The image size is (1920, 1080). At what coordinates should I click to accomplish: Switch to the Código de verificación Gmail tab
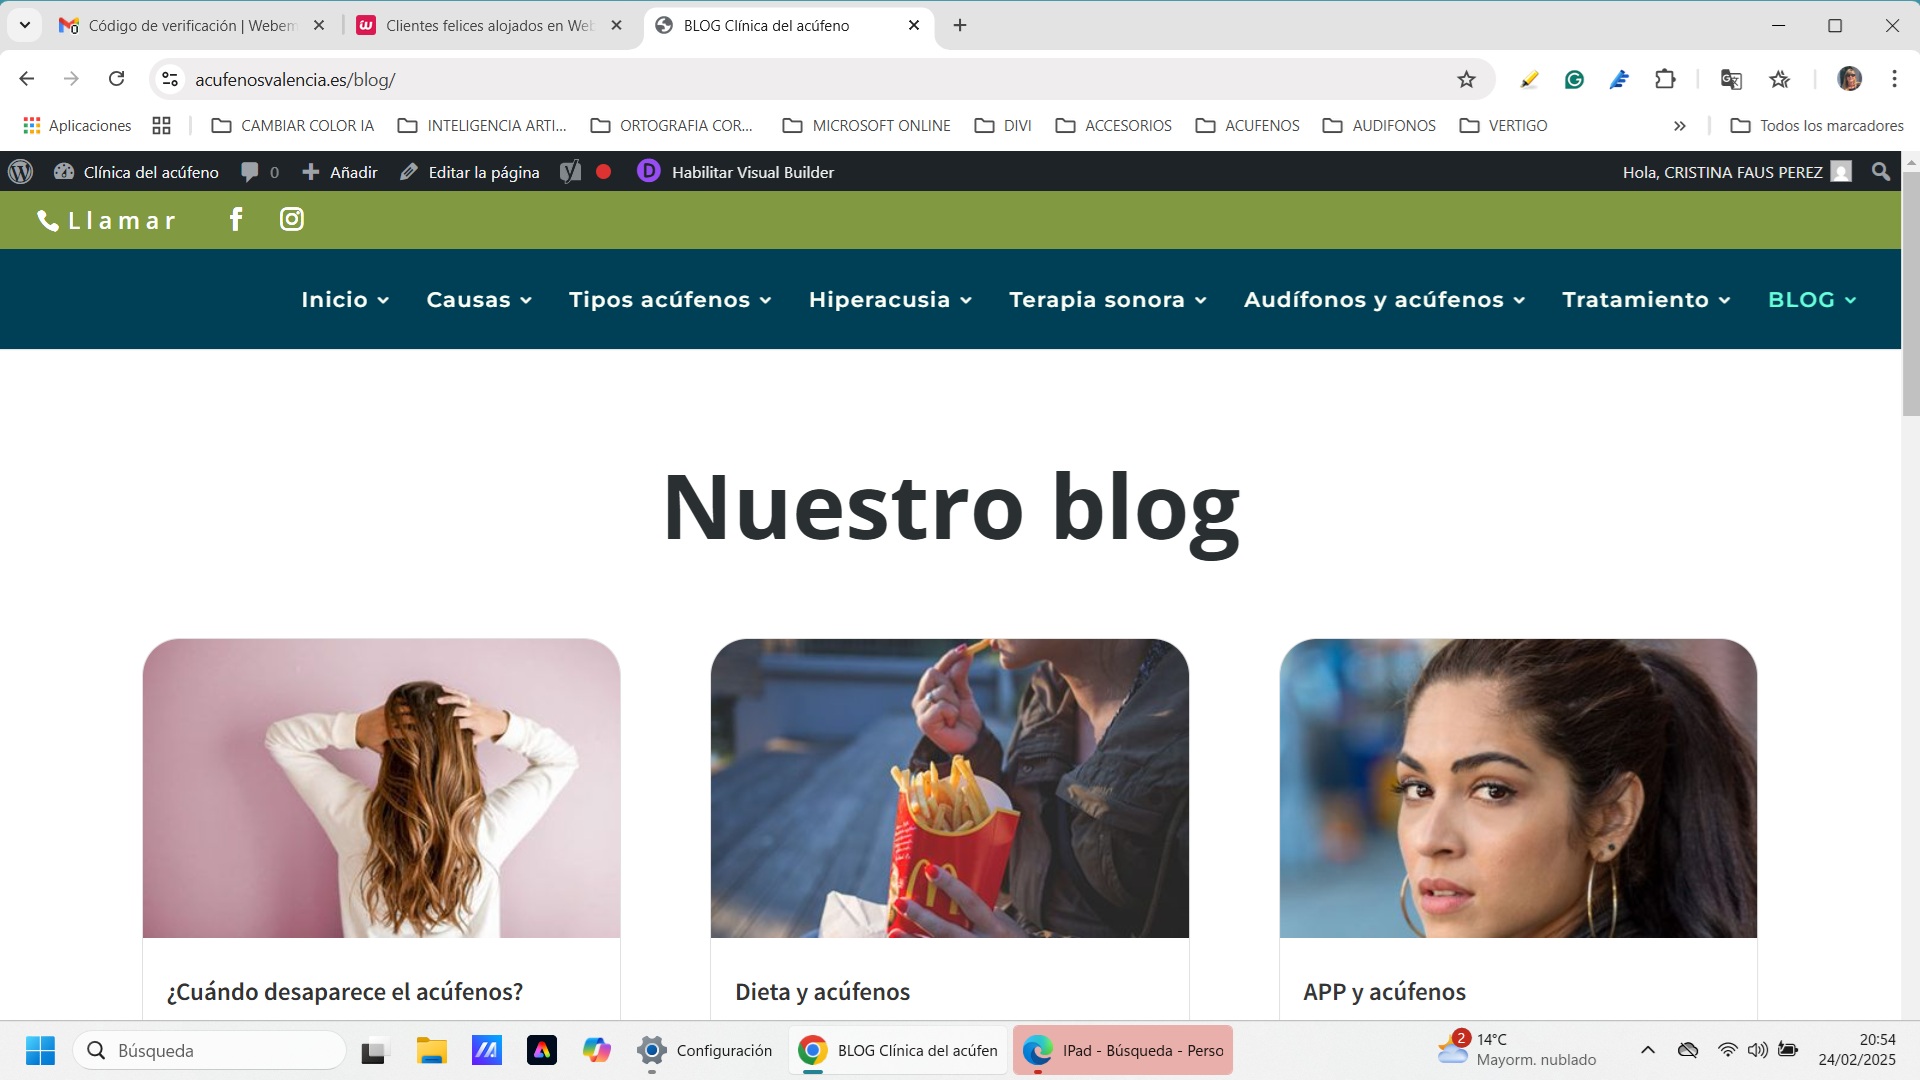tap(191, 26)
